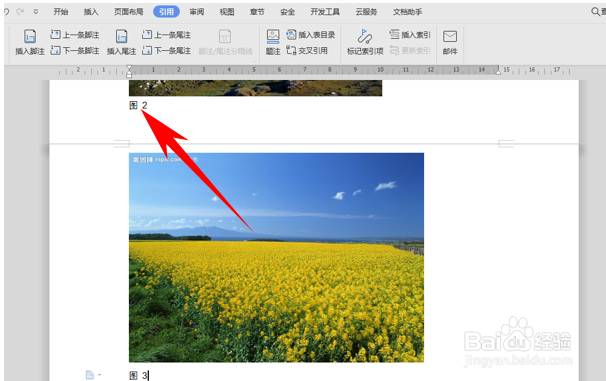
Task: Click Update Index (更新索引)
Action: coord(410,51)
